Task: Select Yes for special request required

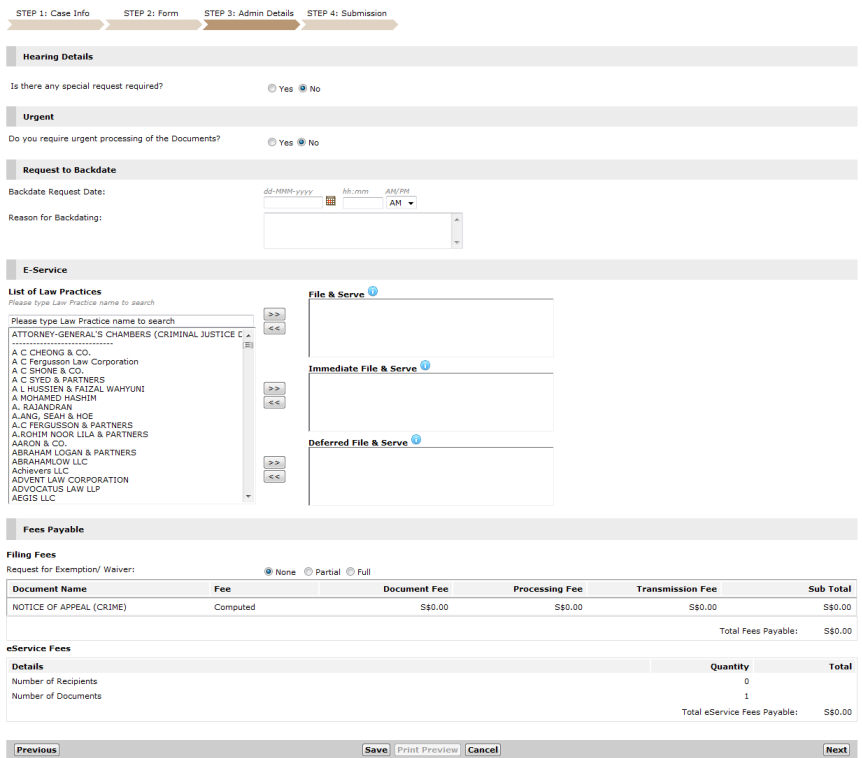Action: [272, 89]
